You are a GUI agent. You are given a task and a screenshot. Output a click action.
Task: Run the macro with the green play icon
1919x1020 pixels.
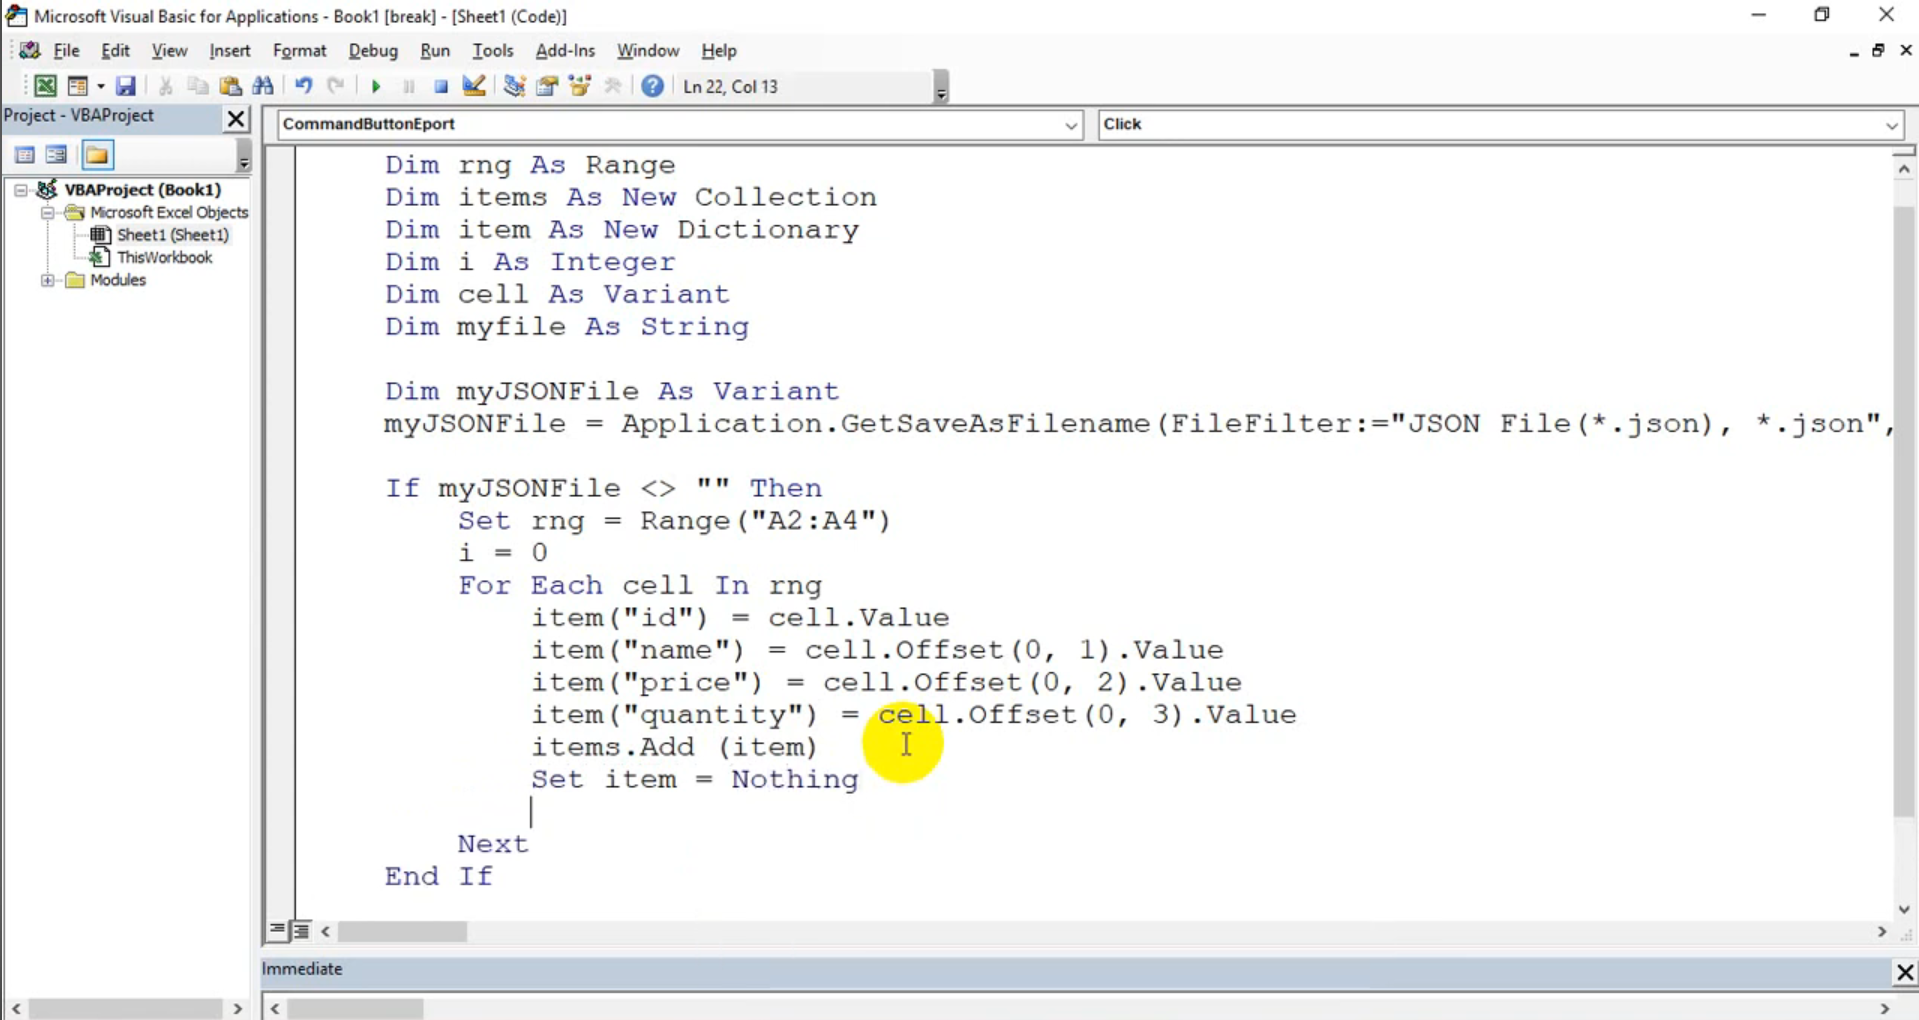376,87
